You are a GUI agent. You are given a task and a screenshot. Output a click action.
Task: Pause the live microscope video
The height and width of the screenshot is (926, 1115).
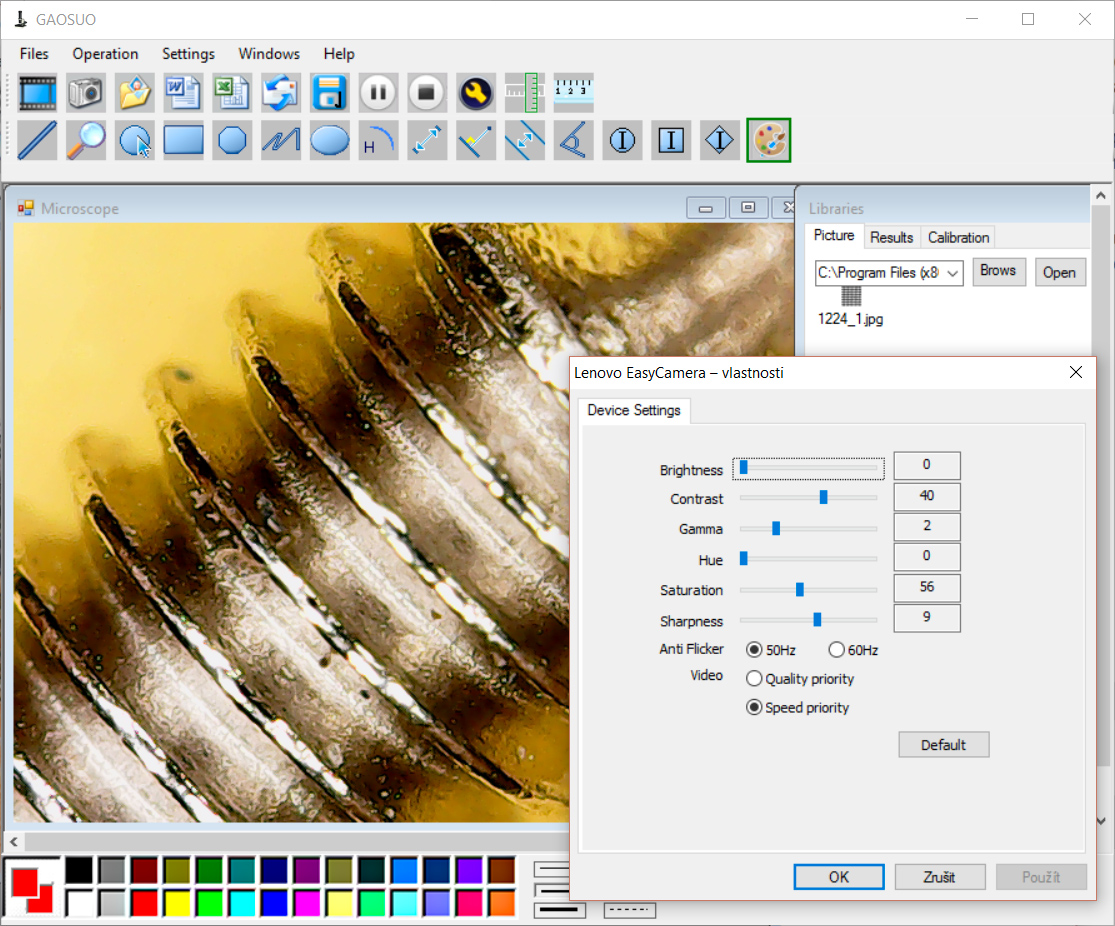pos(378,92)
